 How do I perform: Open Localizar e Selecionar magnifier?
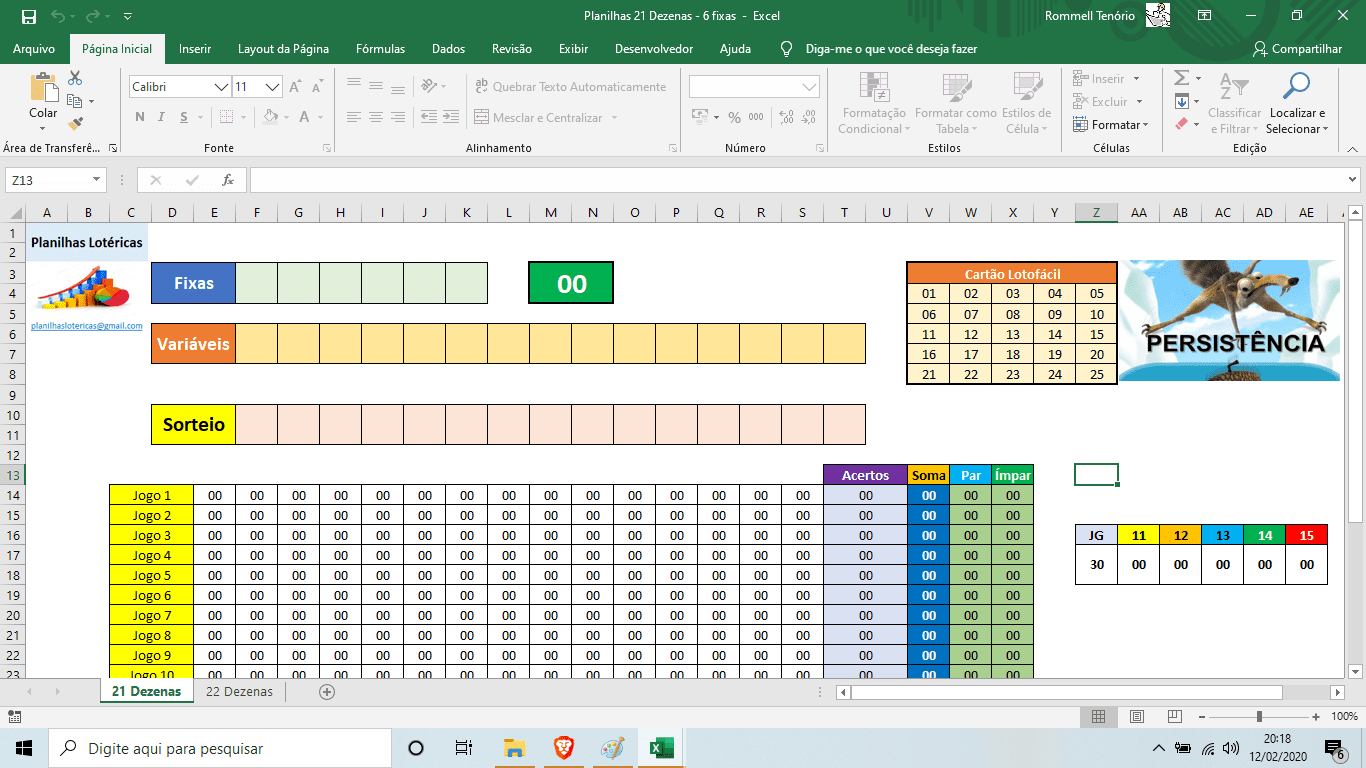(x=1296, y=88)
